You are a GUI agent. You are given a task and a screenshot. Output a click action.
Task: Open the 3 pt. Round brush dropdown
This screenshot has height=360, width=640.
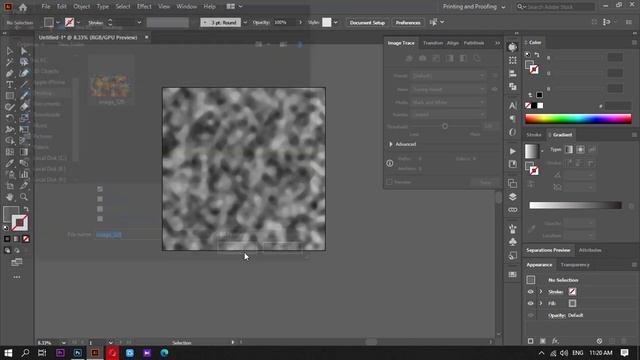click(245, 22)
